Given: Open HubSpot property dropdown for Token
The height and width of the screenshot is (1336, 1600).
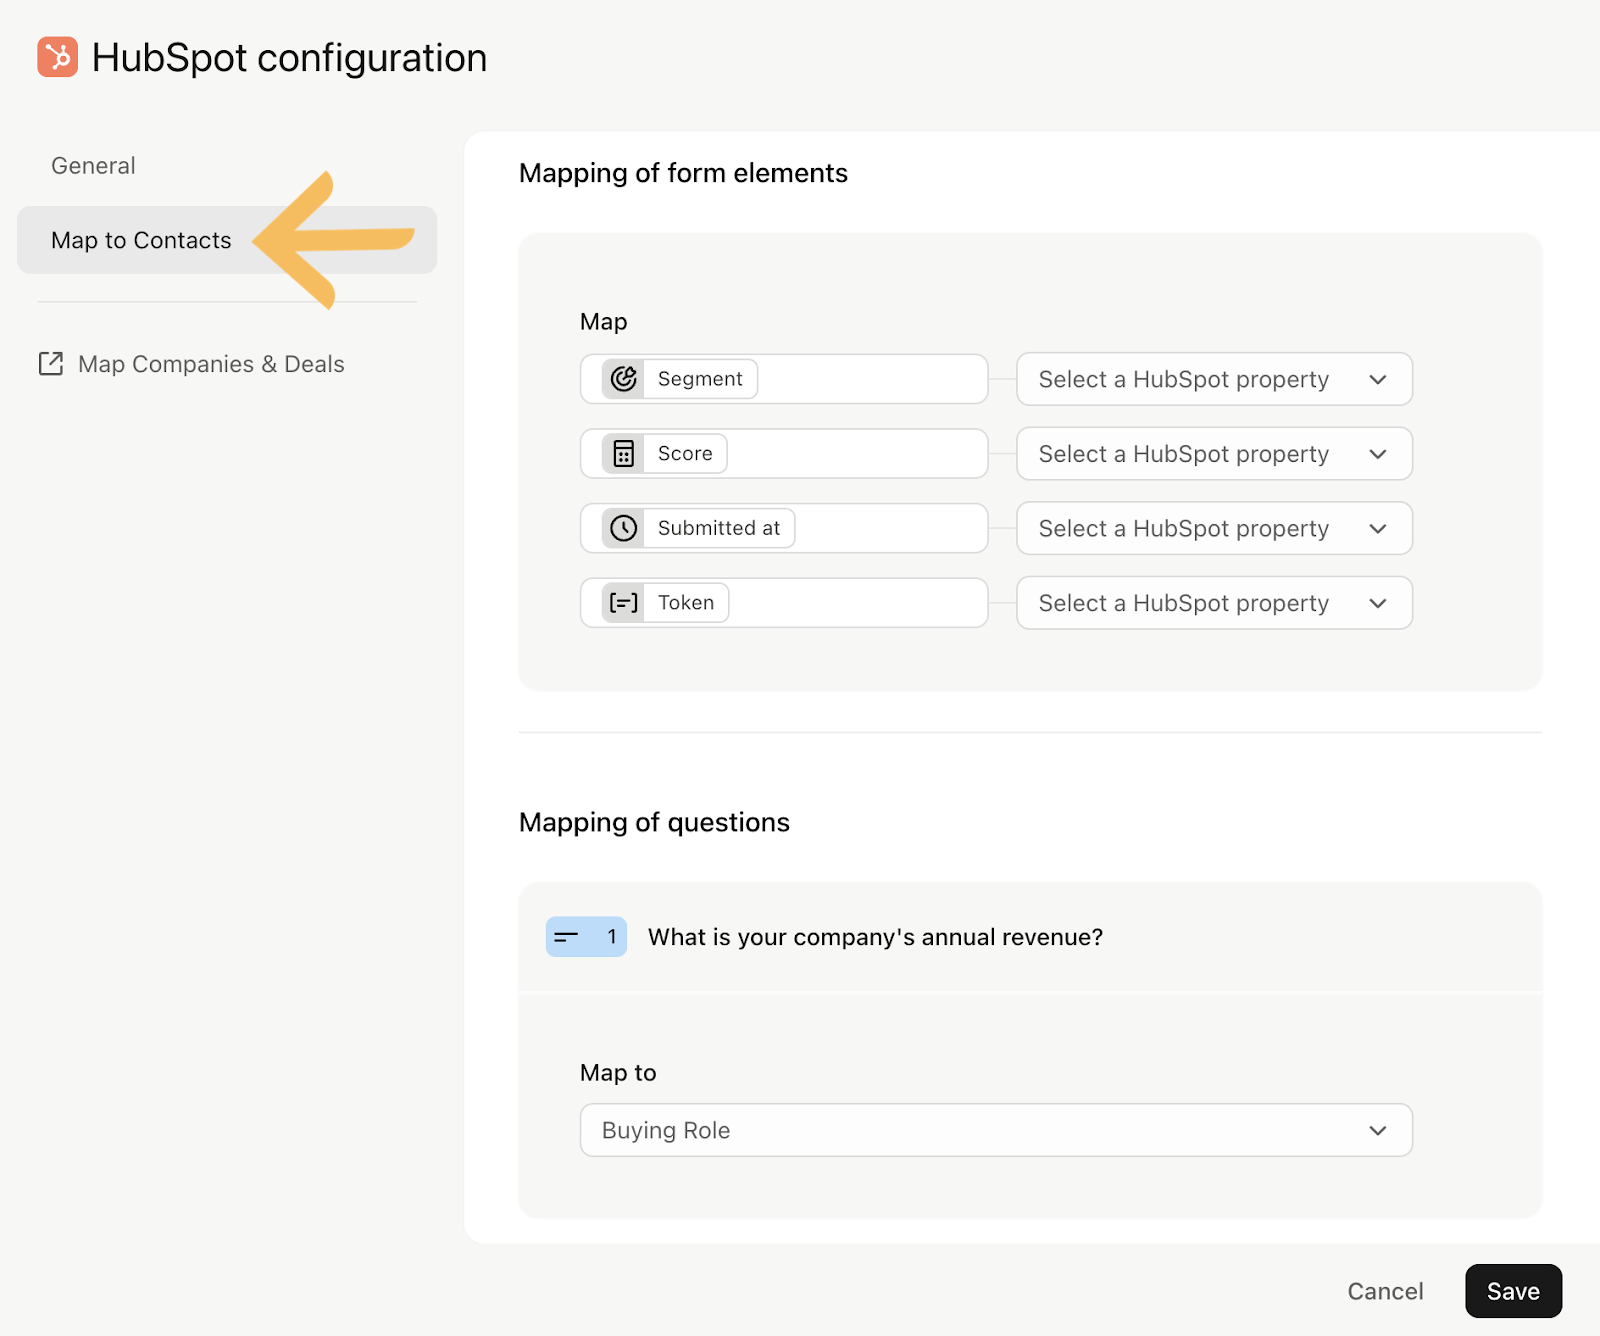Looking at the screenshot, I should [x=1214, y=603].
